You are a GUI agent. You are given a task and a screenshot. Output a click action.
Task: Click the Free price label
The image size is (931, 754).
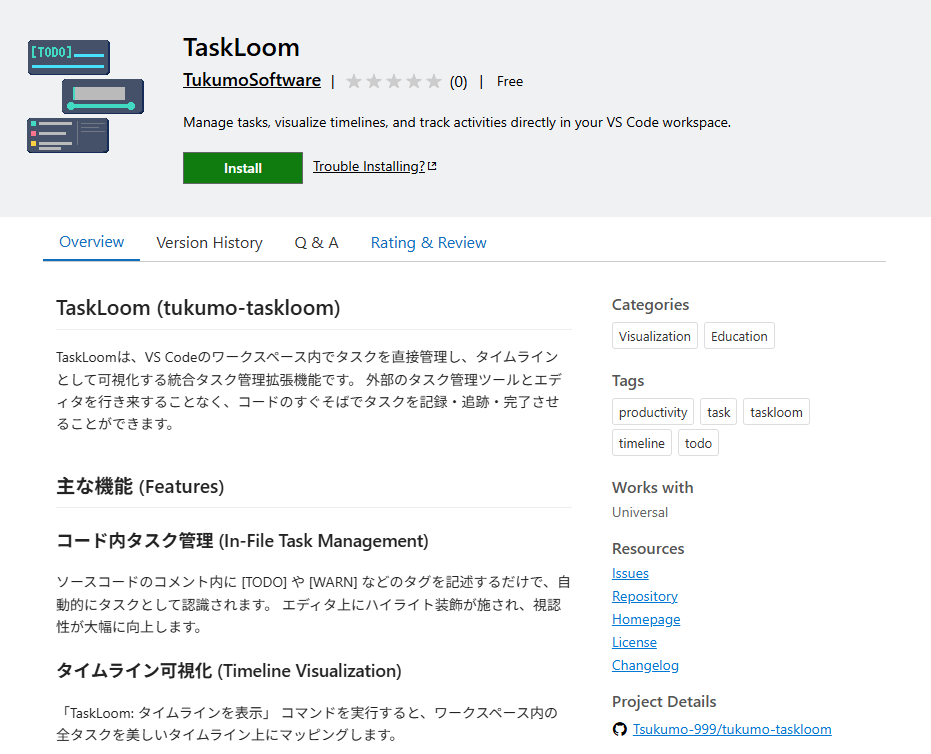pyautogui.click(x=510, y=81)
